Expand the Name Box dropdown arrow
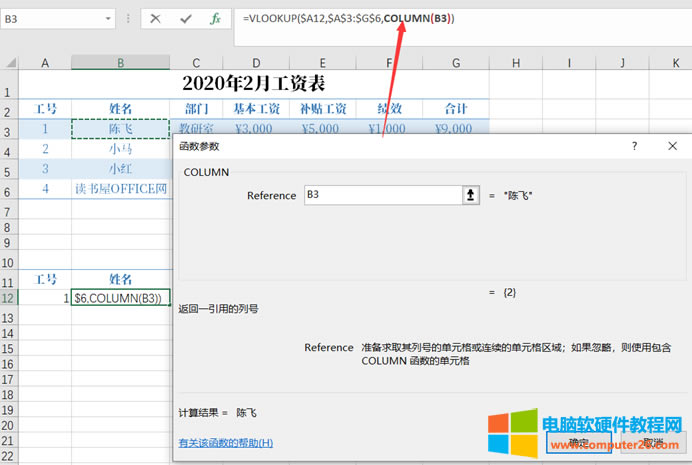 108,19
